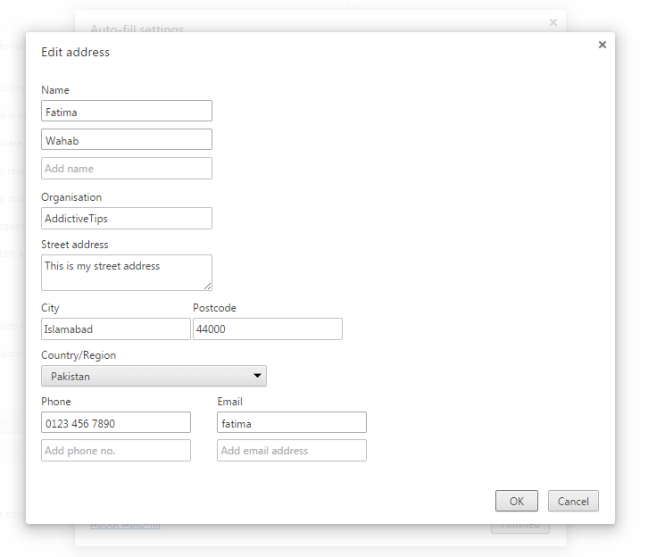This screenshot has height=557, width=658.
Task: Click the Fatima first name field
Action: click(x=127, y=111)
